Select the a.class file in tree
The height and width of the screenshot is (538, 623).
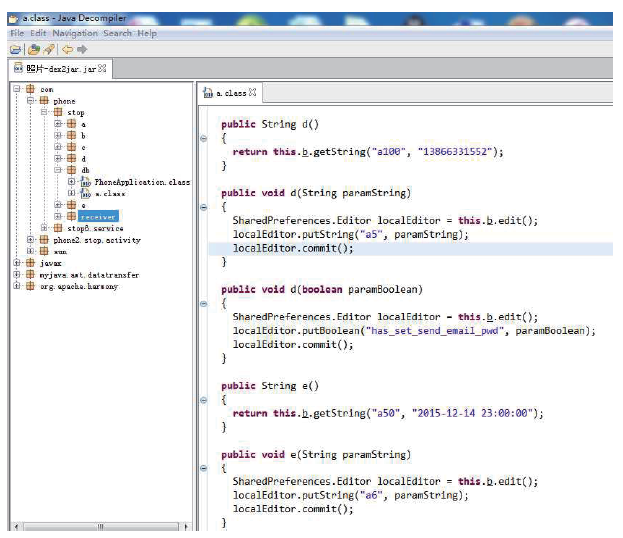[x=109, y=193]
